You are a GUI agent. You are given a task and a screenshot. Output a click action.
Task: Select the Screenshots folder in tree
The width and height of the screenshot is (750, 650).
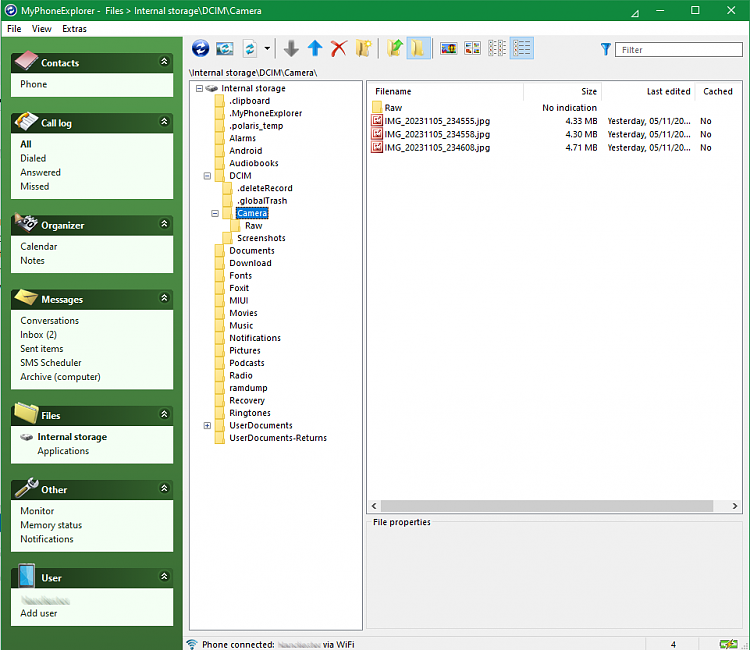coord(261,238)
